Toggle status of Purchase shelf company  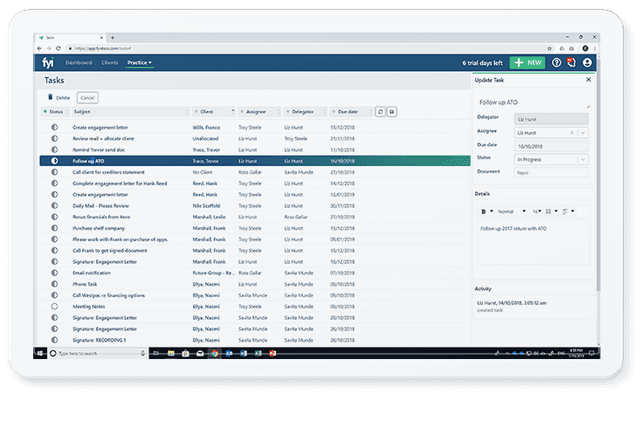(54, 228)
